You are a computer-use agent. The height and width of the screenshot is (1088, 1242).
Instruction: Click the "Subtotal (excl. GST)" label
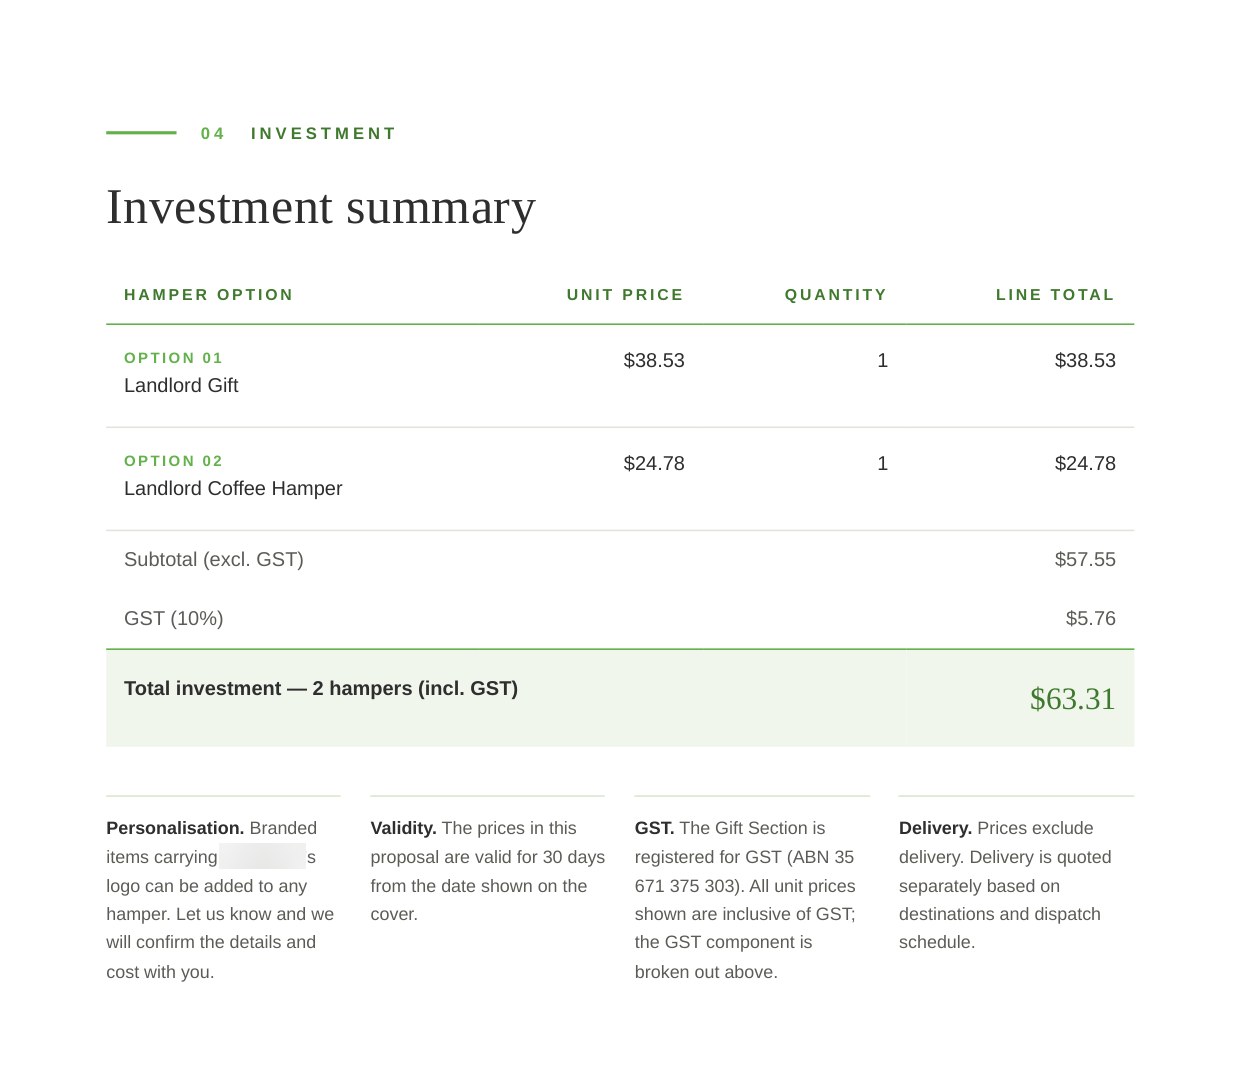click(x=214, y=560)
